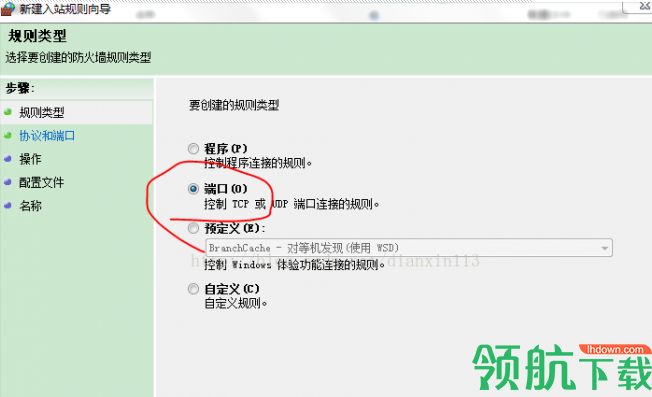Click the 控制 TCP 或 UDP 端口连接的规则 text
This screenshot has height=397, width=652.
pyautogui.click(x=291, y=204)
